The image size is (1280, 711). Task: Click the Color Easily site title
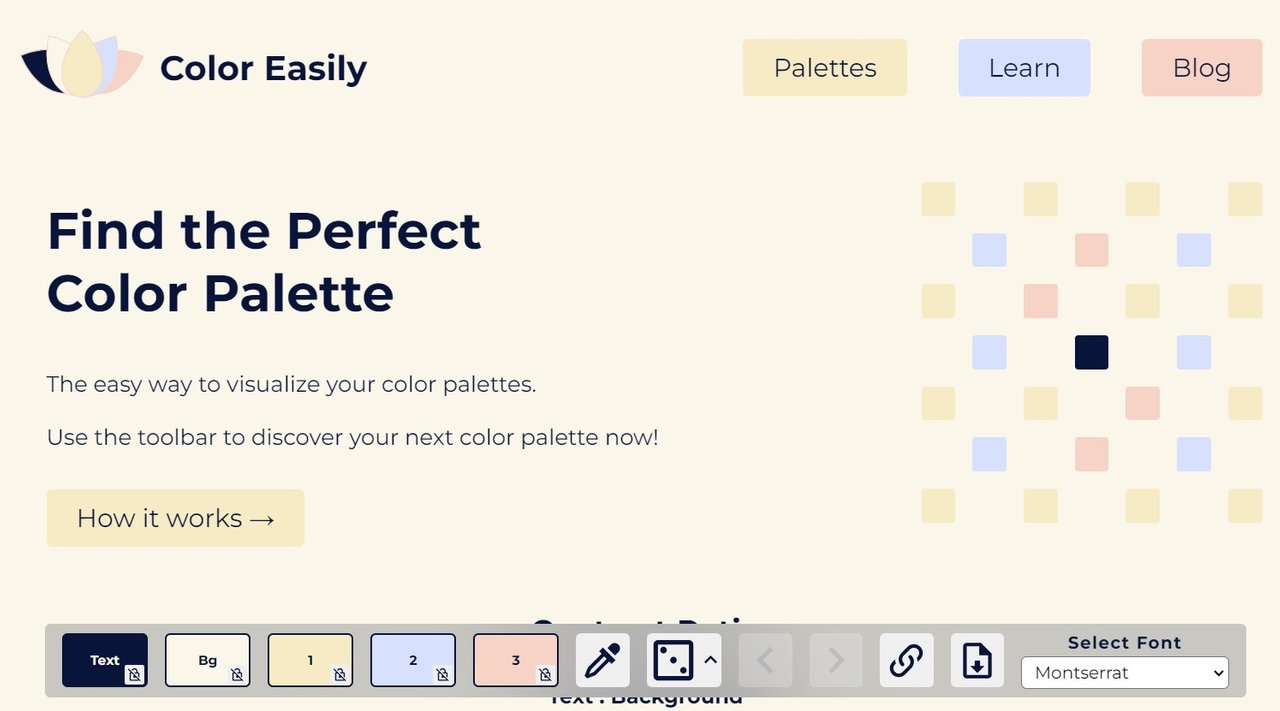[263, 68]
